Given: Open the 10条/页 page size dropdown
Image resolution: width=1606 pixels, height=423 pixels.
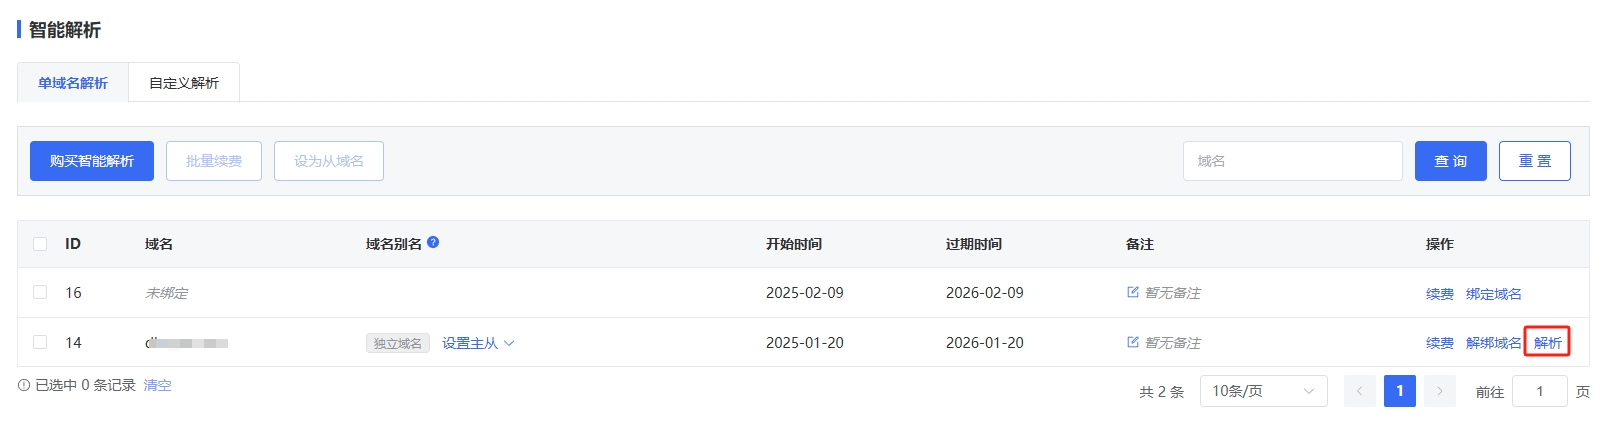Looking at the screenshot, I should coord(1263,391).
